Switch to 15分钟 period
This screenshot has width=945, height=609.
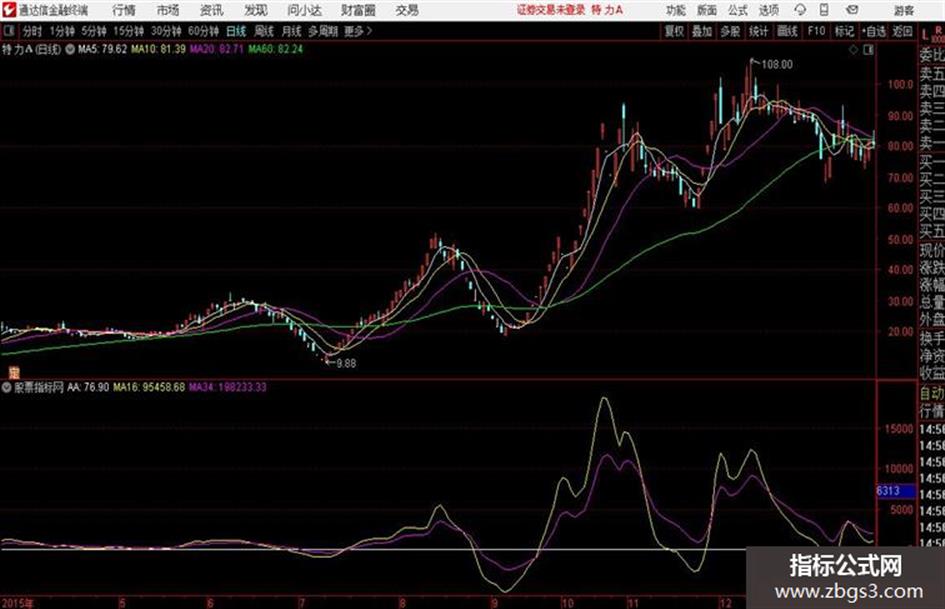129,31
